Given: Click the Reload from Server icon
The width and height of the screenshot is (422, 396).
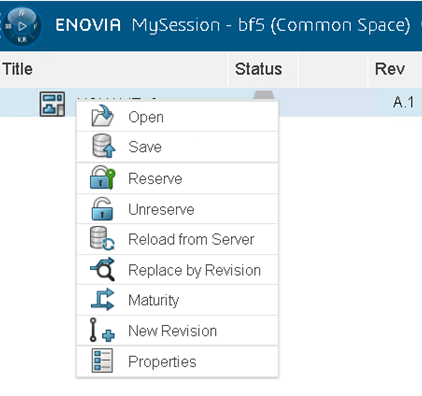Looking at the screenshot, I should (102, 239).
